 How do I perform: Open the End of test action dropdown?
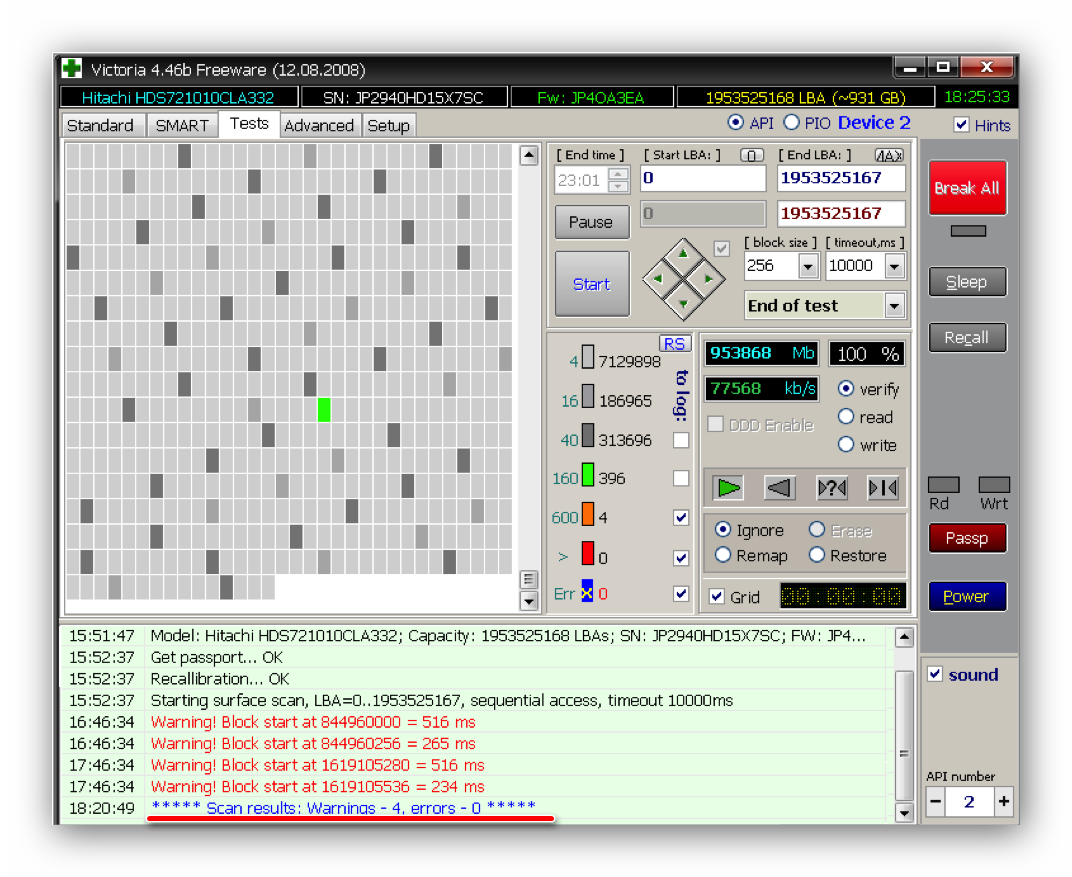[x=894, y=306]
